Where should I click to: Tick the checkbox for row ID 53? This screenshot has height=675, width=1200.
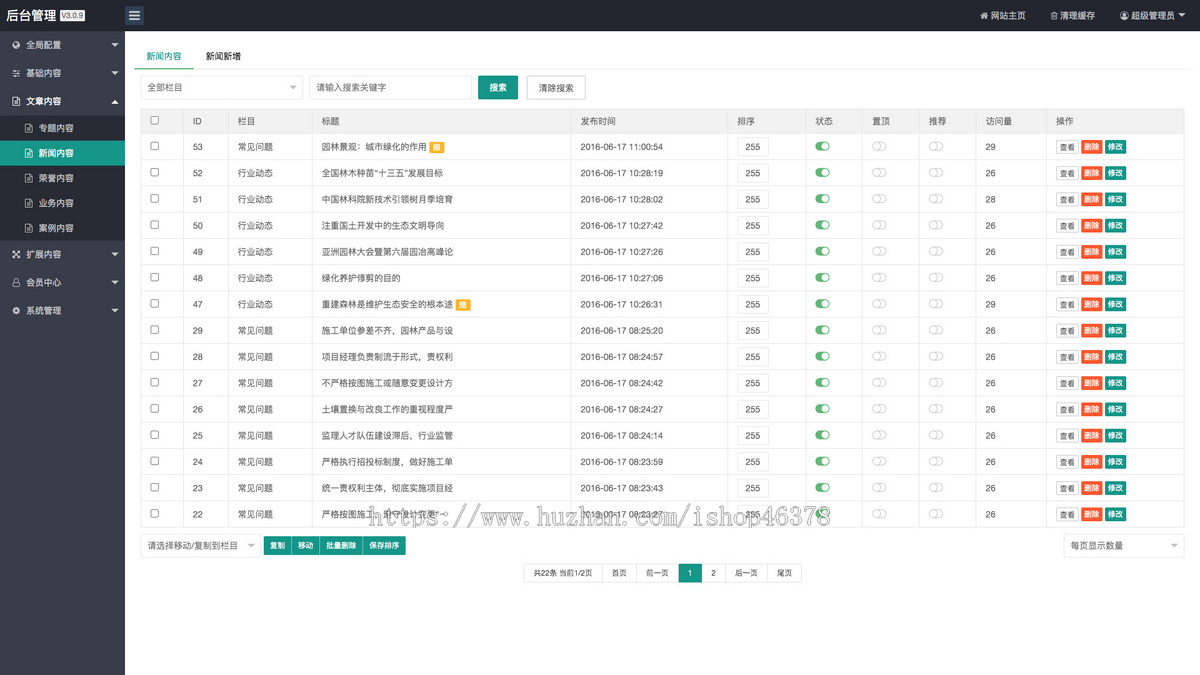click(x=154, y=146)
